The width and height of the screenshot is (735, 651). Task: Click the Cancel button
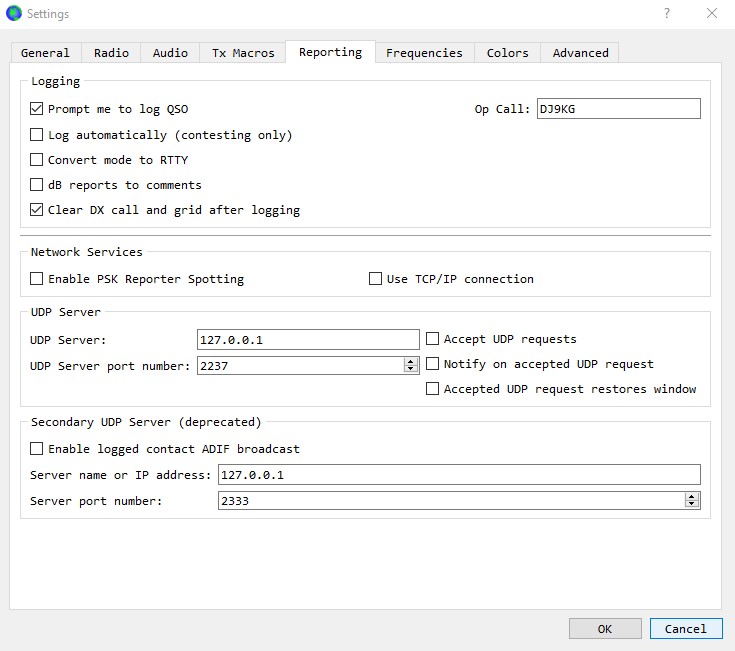click(686, 629)
